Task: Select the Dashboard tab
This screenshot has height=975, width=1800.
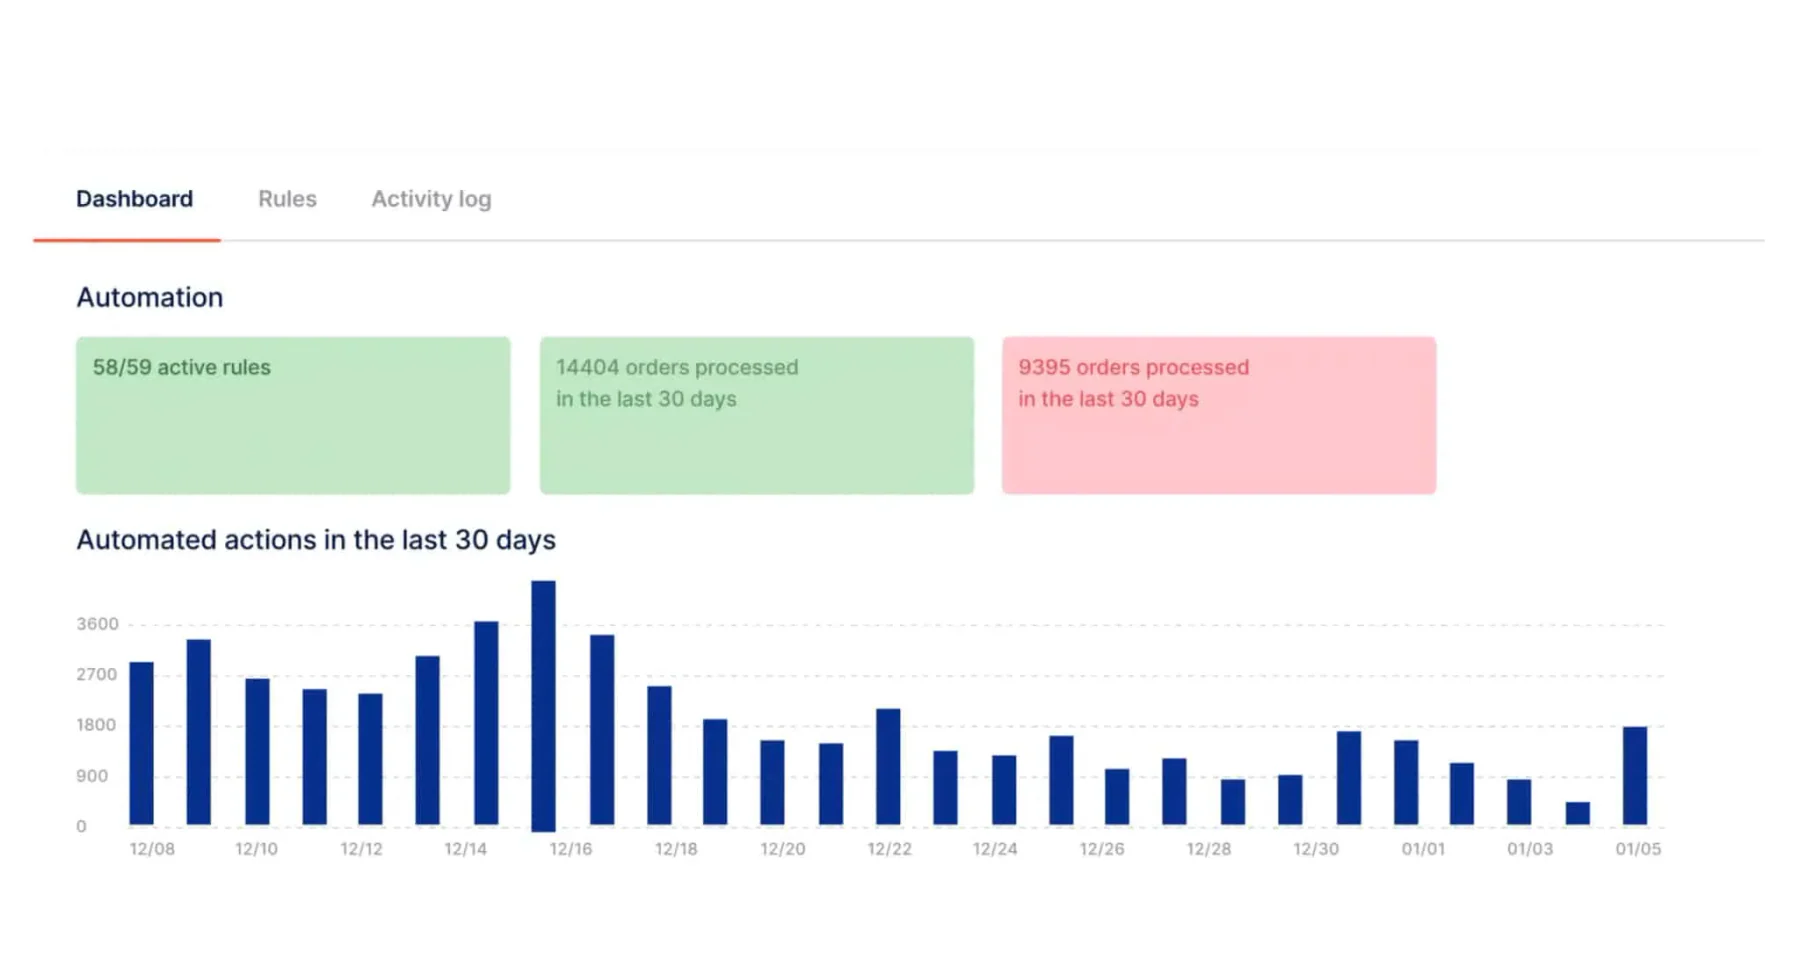Action: point(134,199)
